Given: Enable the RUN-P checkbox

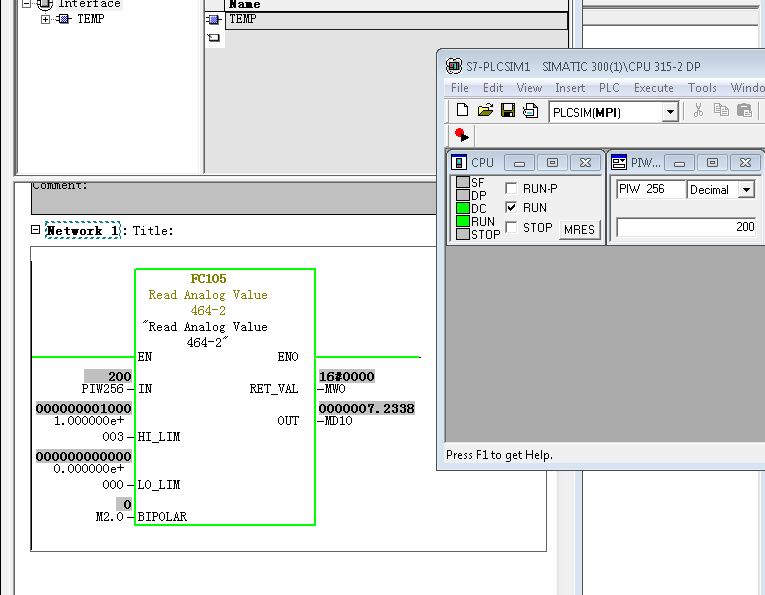Looking at the screenshot, I should pos(512,188).
